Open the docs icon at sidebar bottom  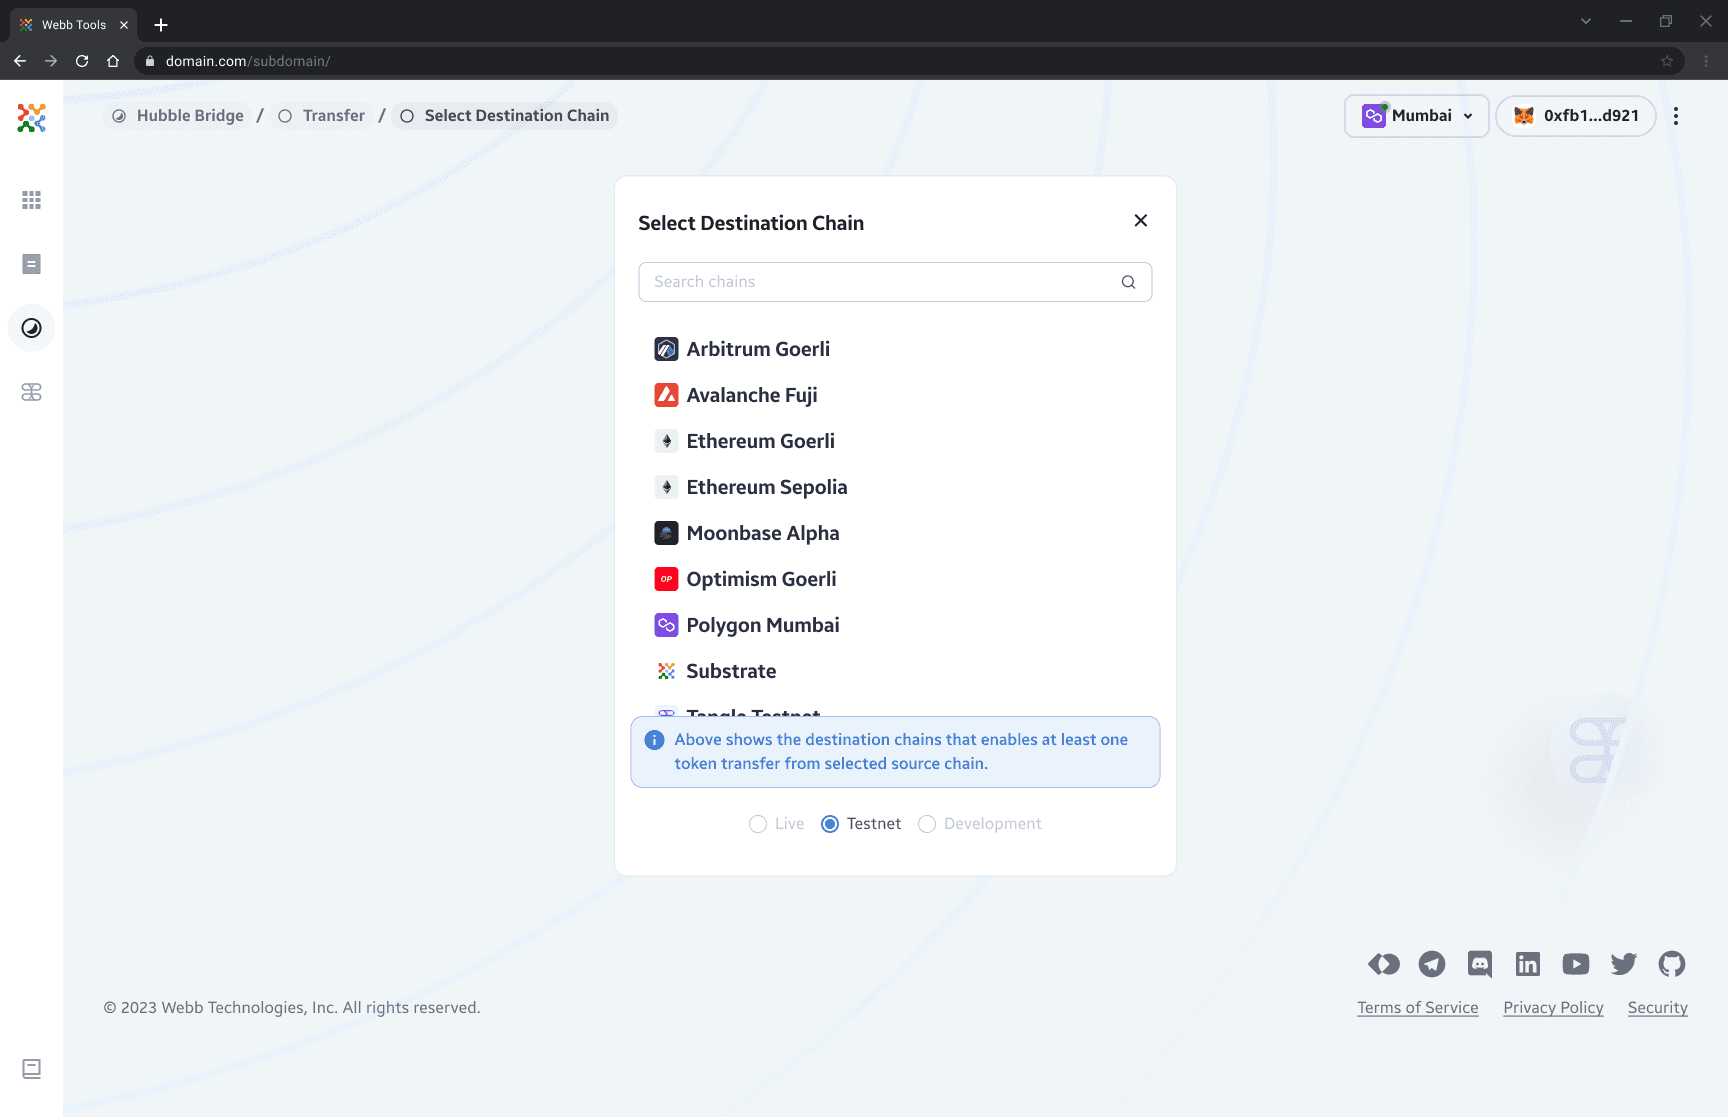coord(31,1069)
